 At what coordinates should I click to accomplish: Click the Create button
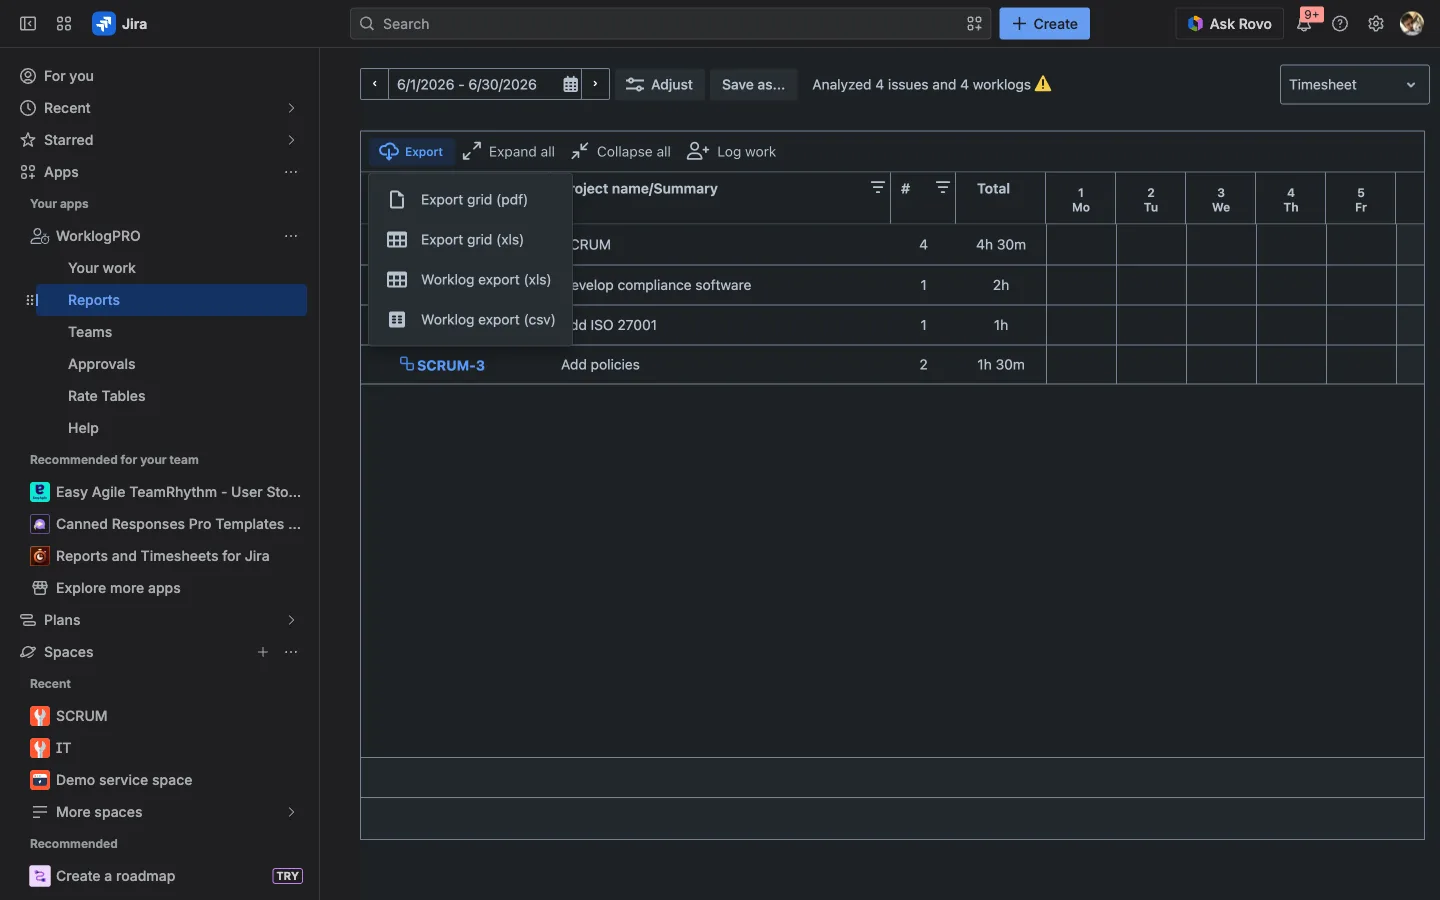[1044, 24]
